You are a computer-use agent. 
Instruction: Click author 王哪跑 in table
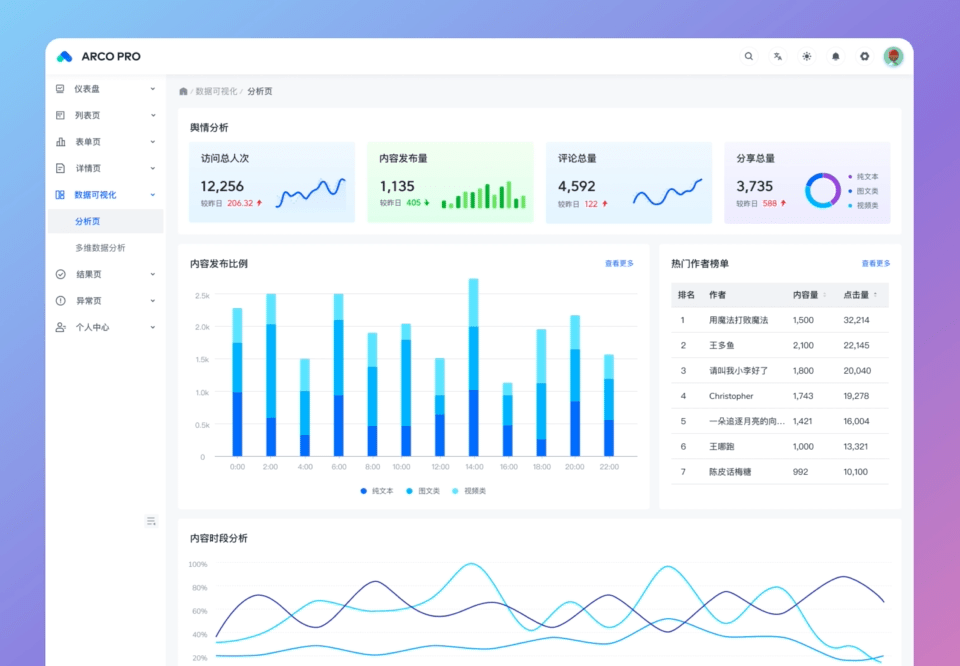[x=722, y=447]
